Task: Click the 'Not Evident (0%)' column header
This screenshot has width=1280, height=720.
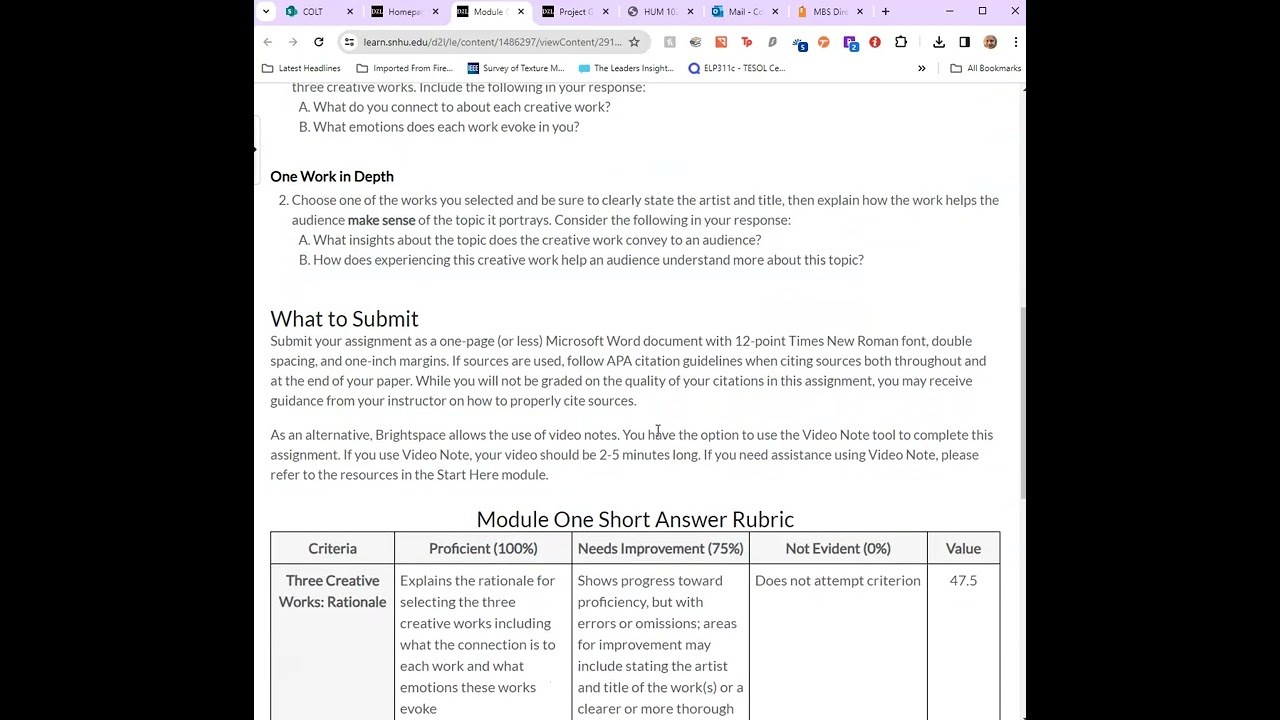Action: pos(838,549)
